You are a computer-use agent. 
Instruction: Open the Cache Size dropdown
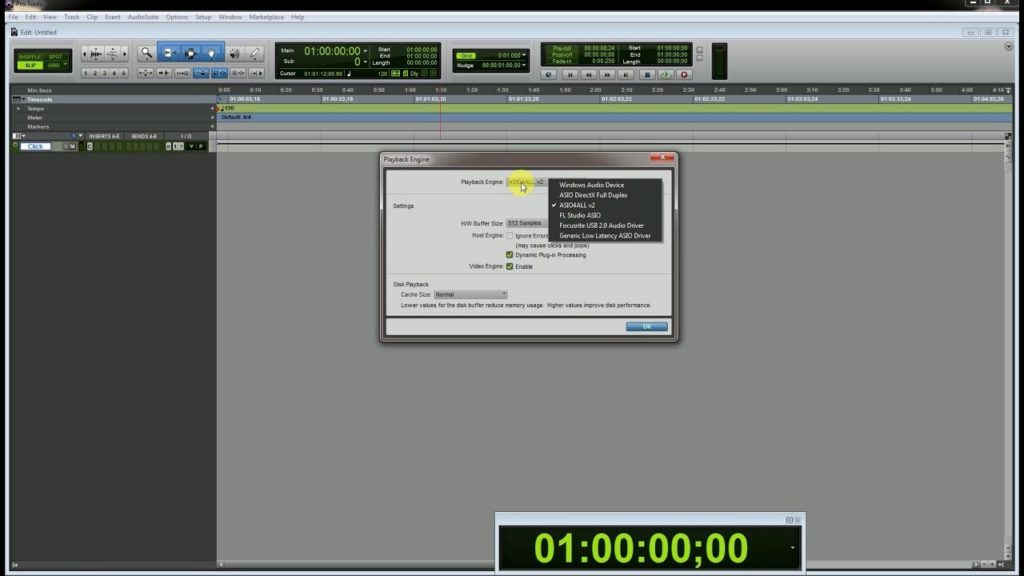click(470, 295)
